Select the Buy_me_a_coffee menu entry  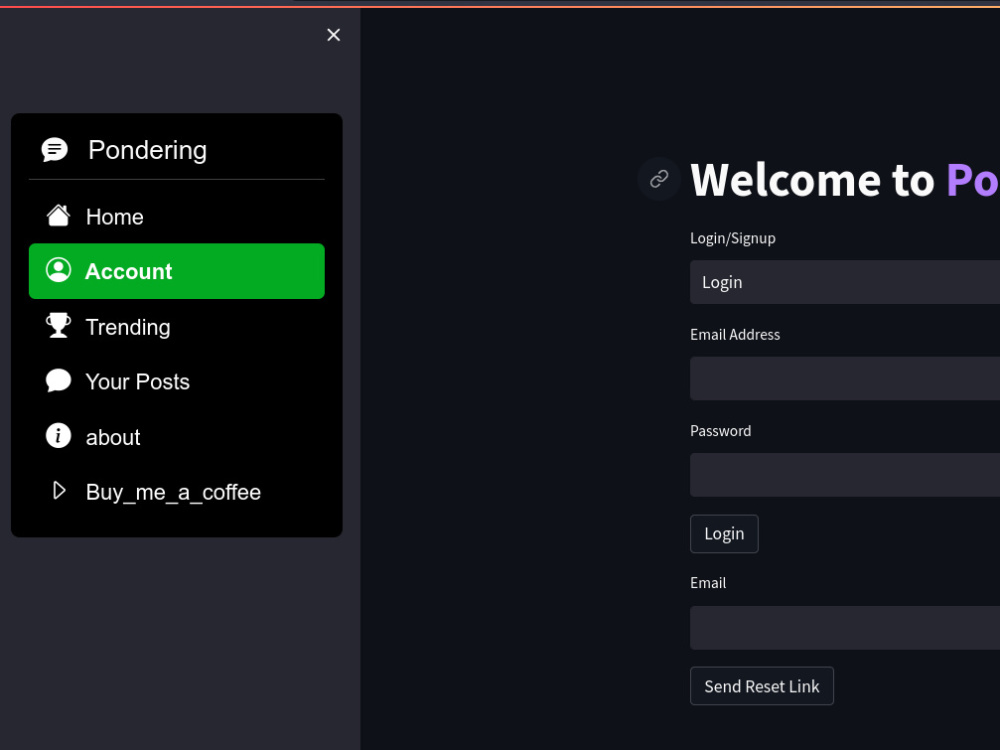pos(177,492)
